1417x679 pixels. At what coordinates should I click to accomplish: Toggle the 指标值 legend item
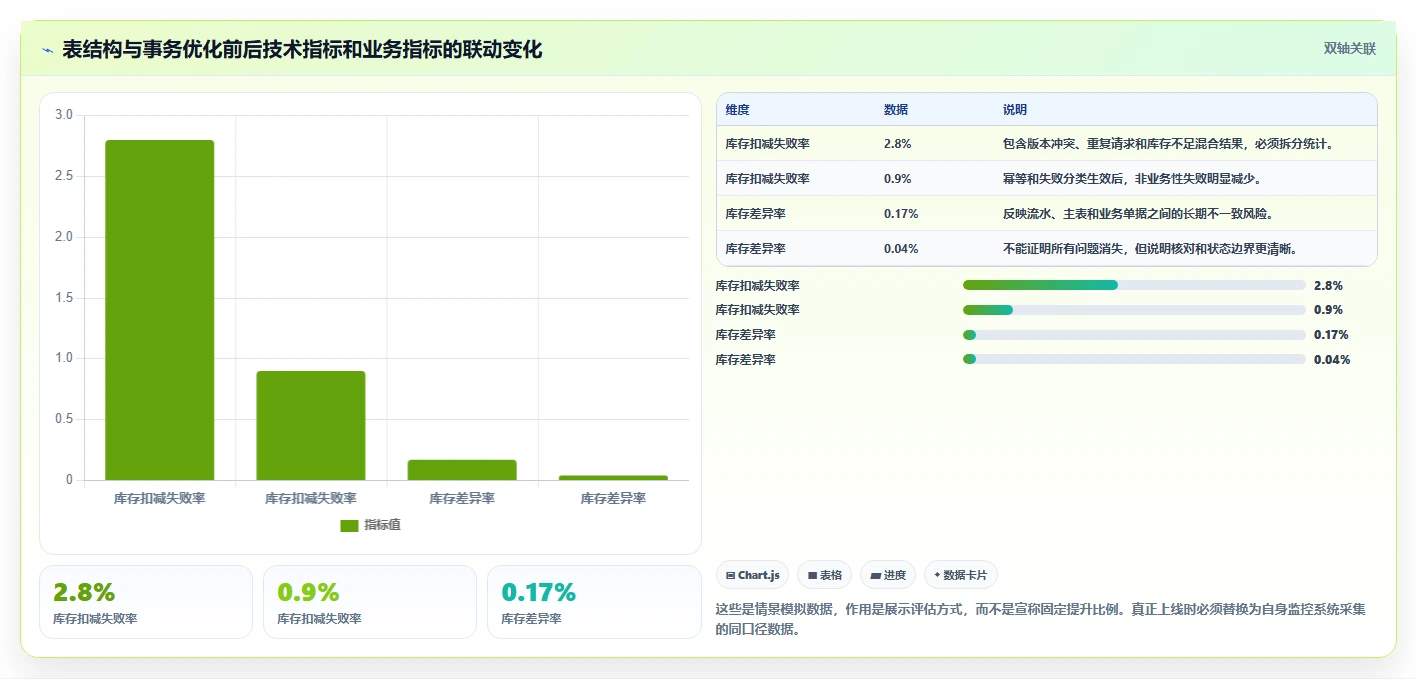(370, 525)
